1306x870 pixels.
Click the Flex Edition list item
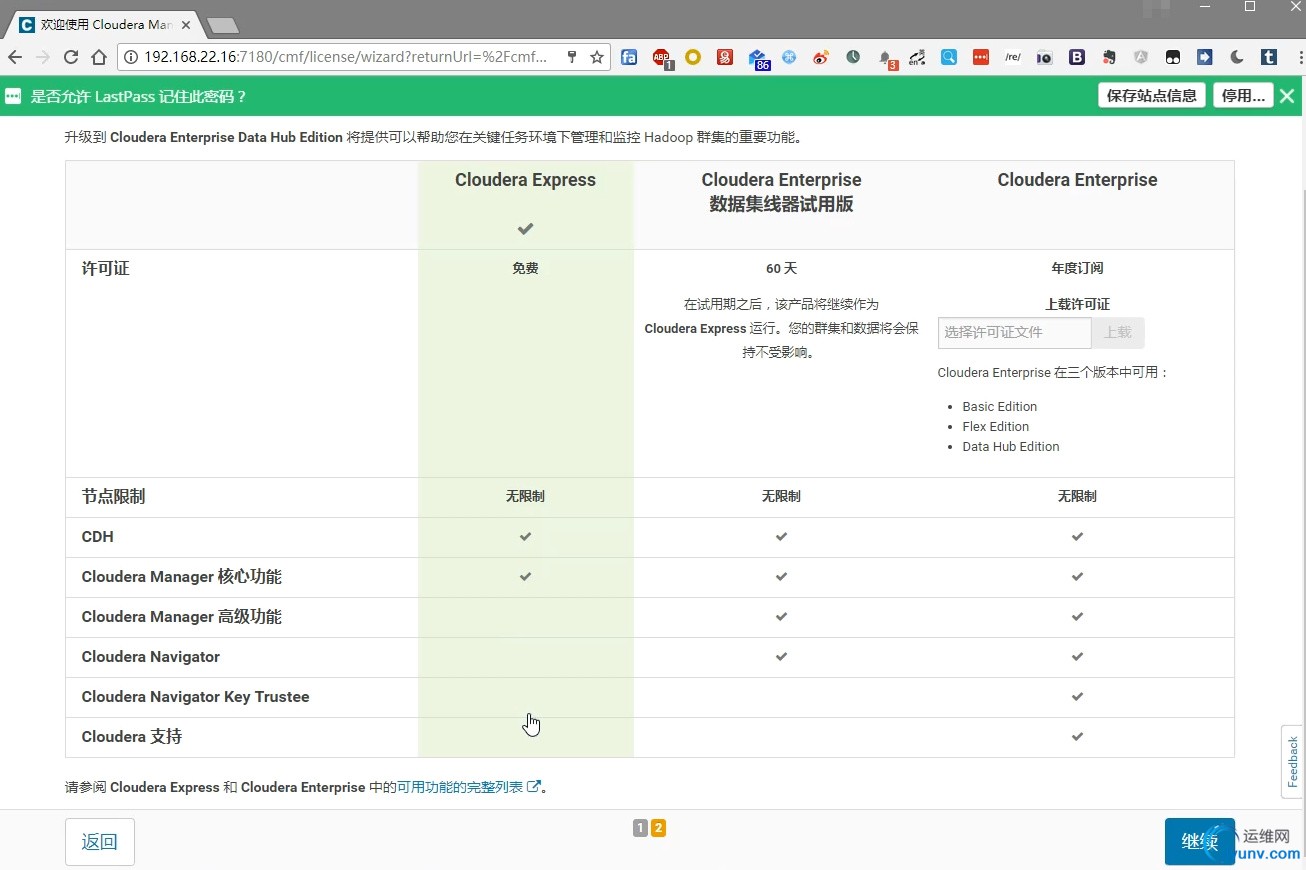point(996,426)
